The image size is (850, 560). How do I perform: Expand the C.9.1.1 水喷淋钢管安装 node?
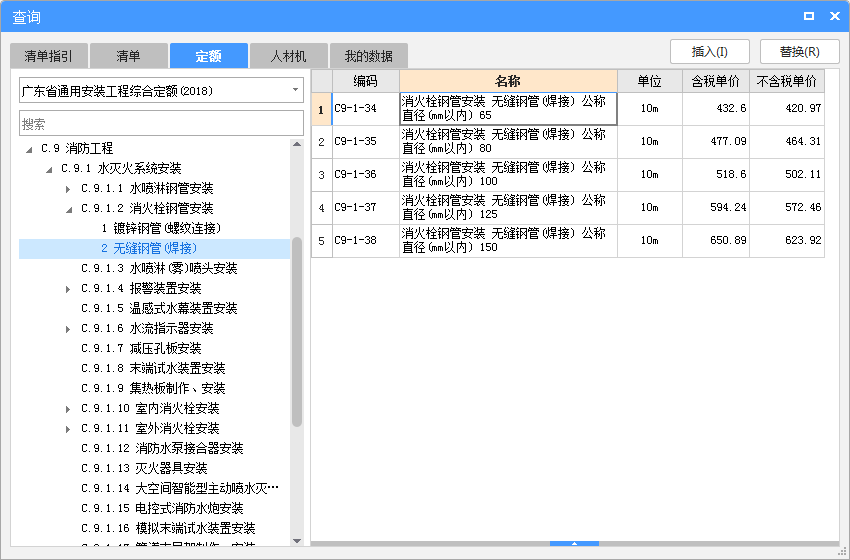point(68,189)
